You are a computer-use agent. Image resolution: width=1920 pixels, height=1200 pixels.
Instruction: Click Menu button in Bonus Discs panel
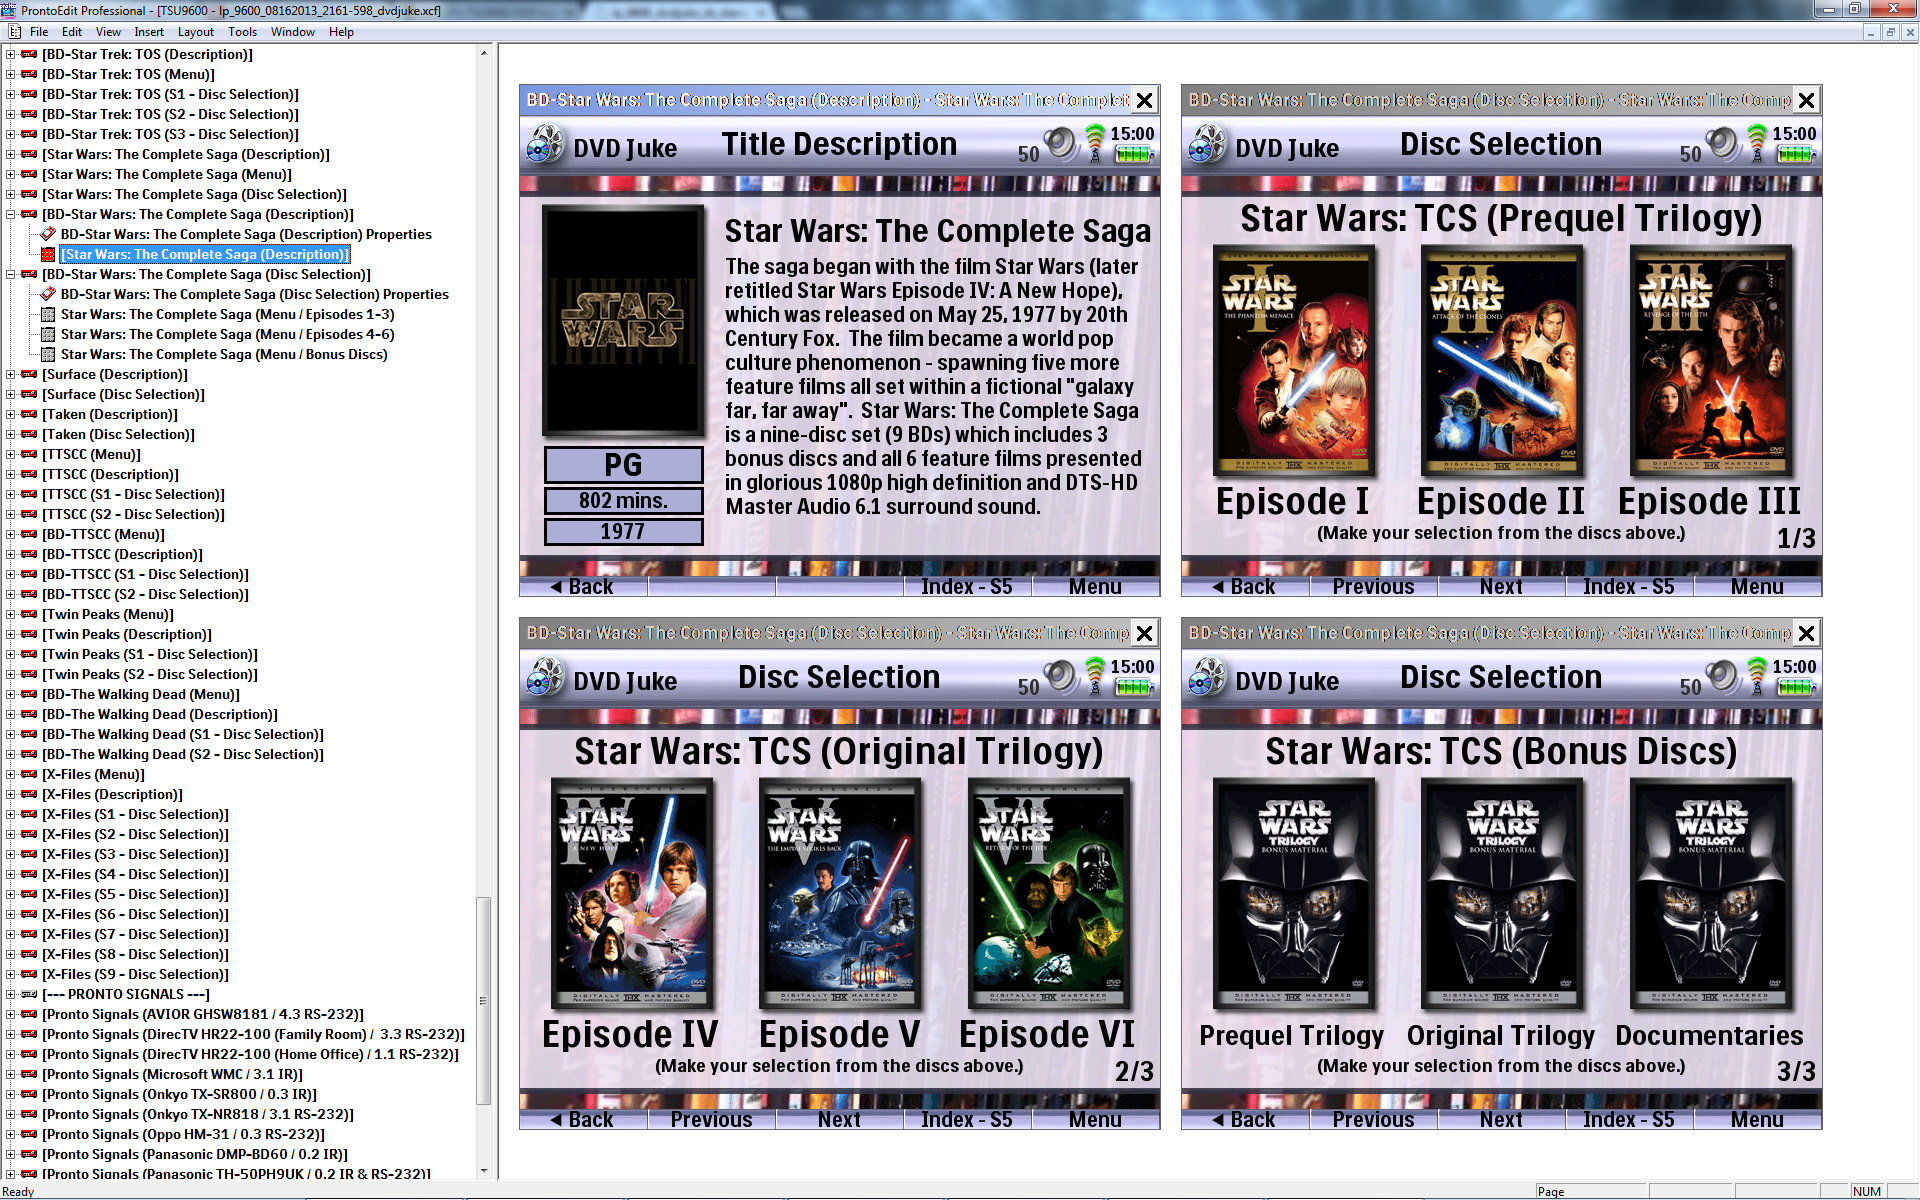tap(1757, 1120)
